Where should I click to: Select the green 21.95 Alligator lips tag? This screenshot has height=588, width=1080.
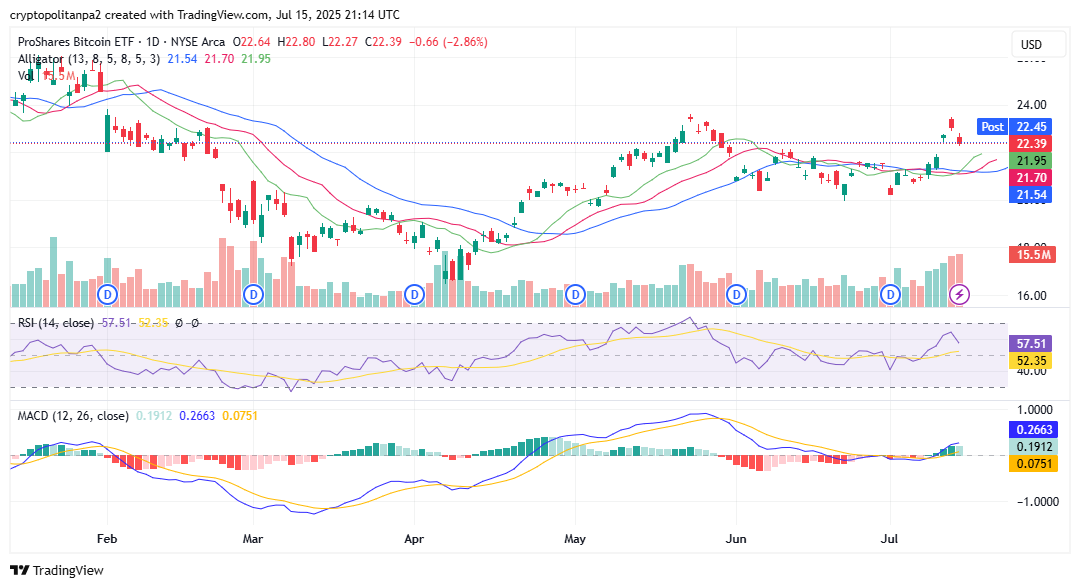1031,161
